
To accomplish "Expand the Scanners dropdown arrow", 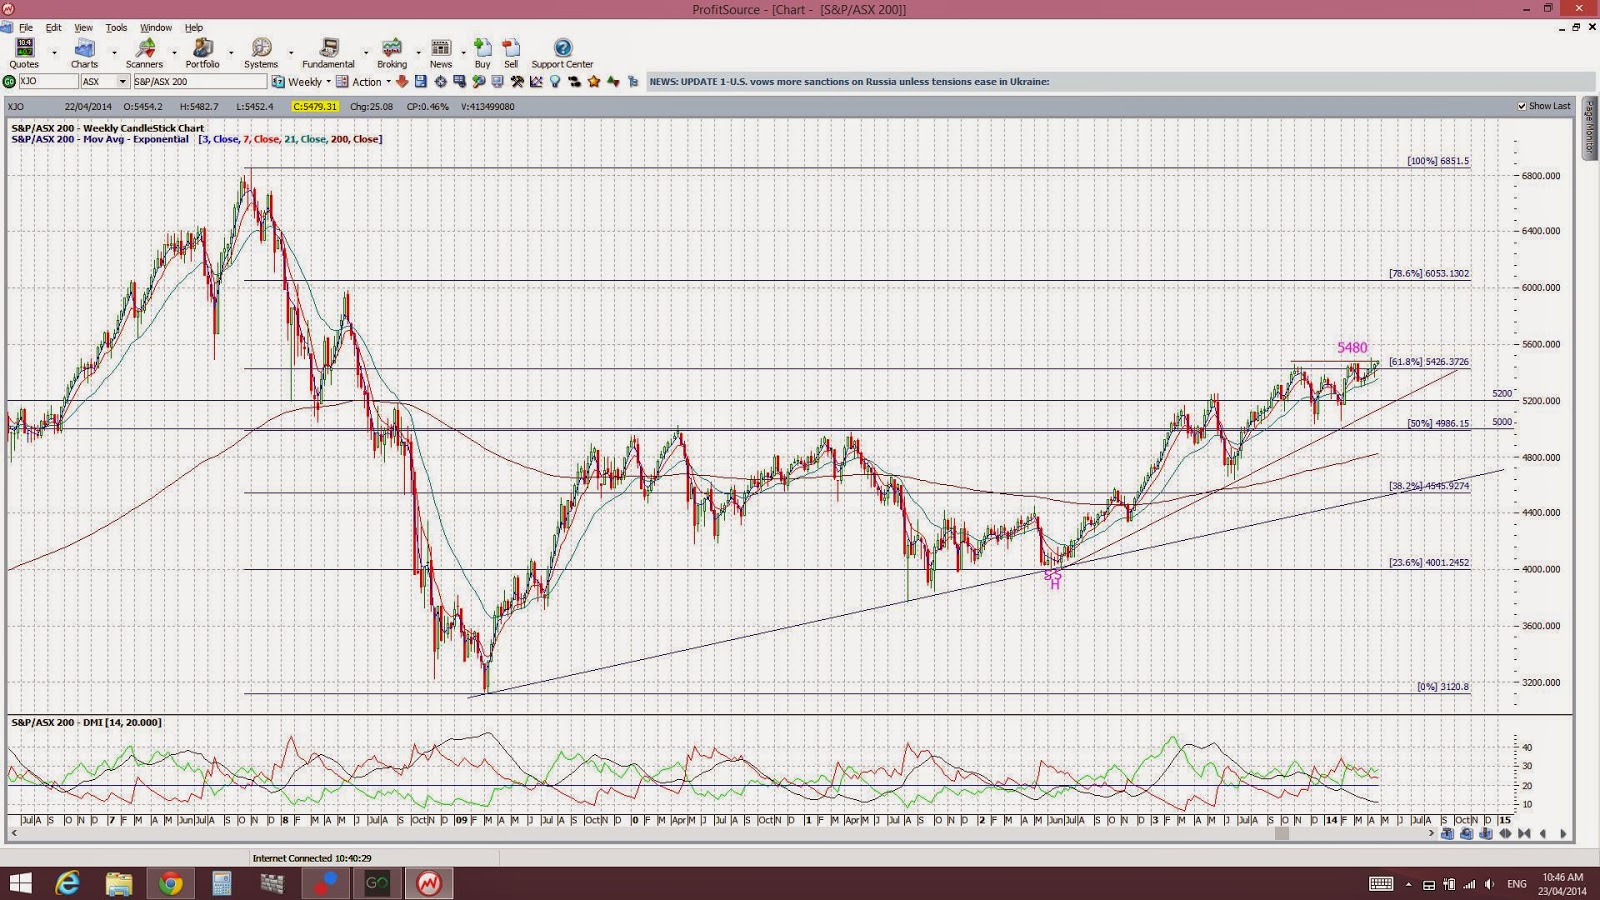I will pyautogui.click(x=173, y=53).
